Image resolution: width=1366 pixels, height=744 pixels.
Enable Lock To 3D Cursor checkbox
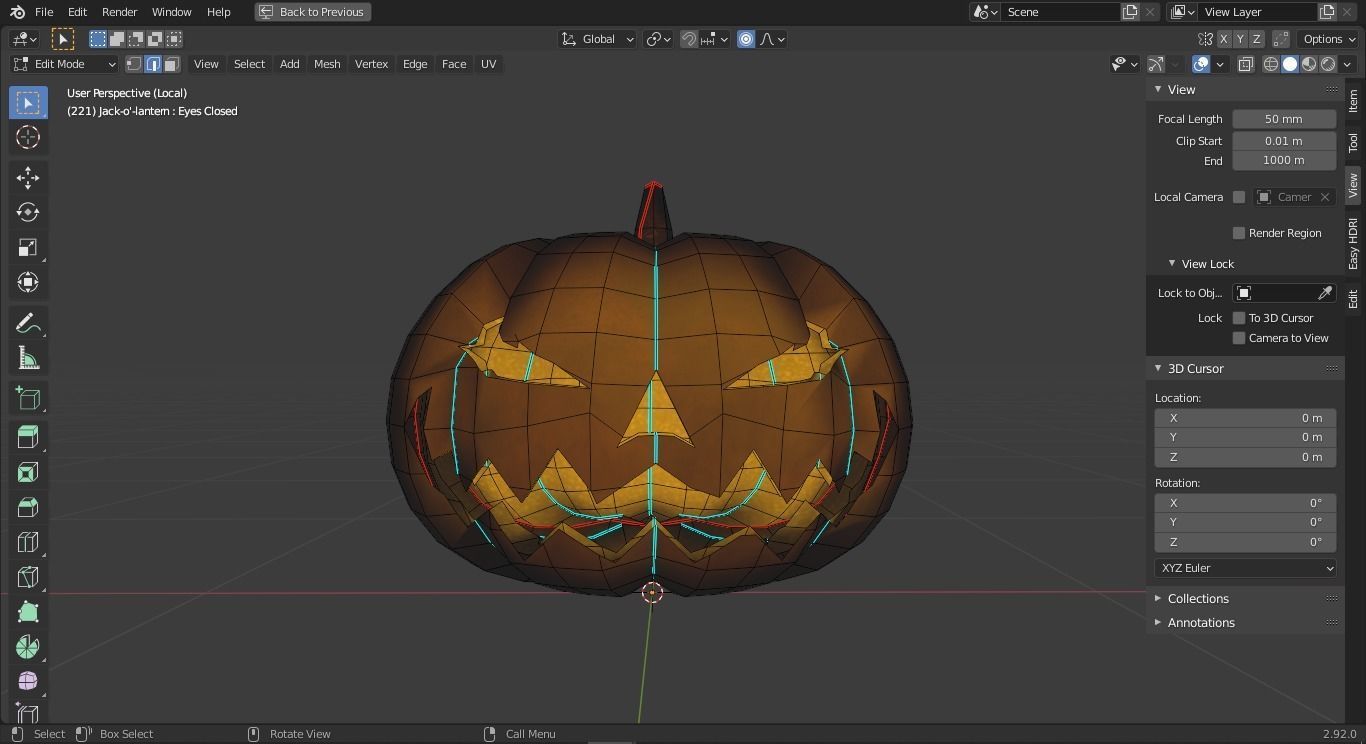point(1239,318)
